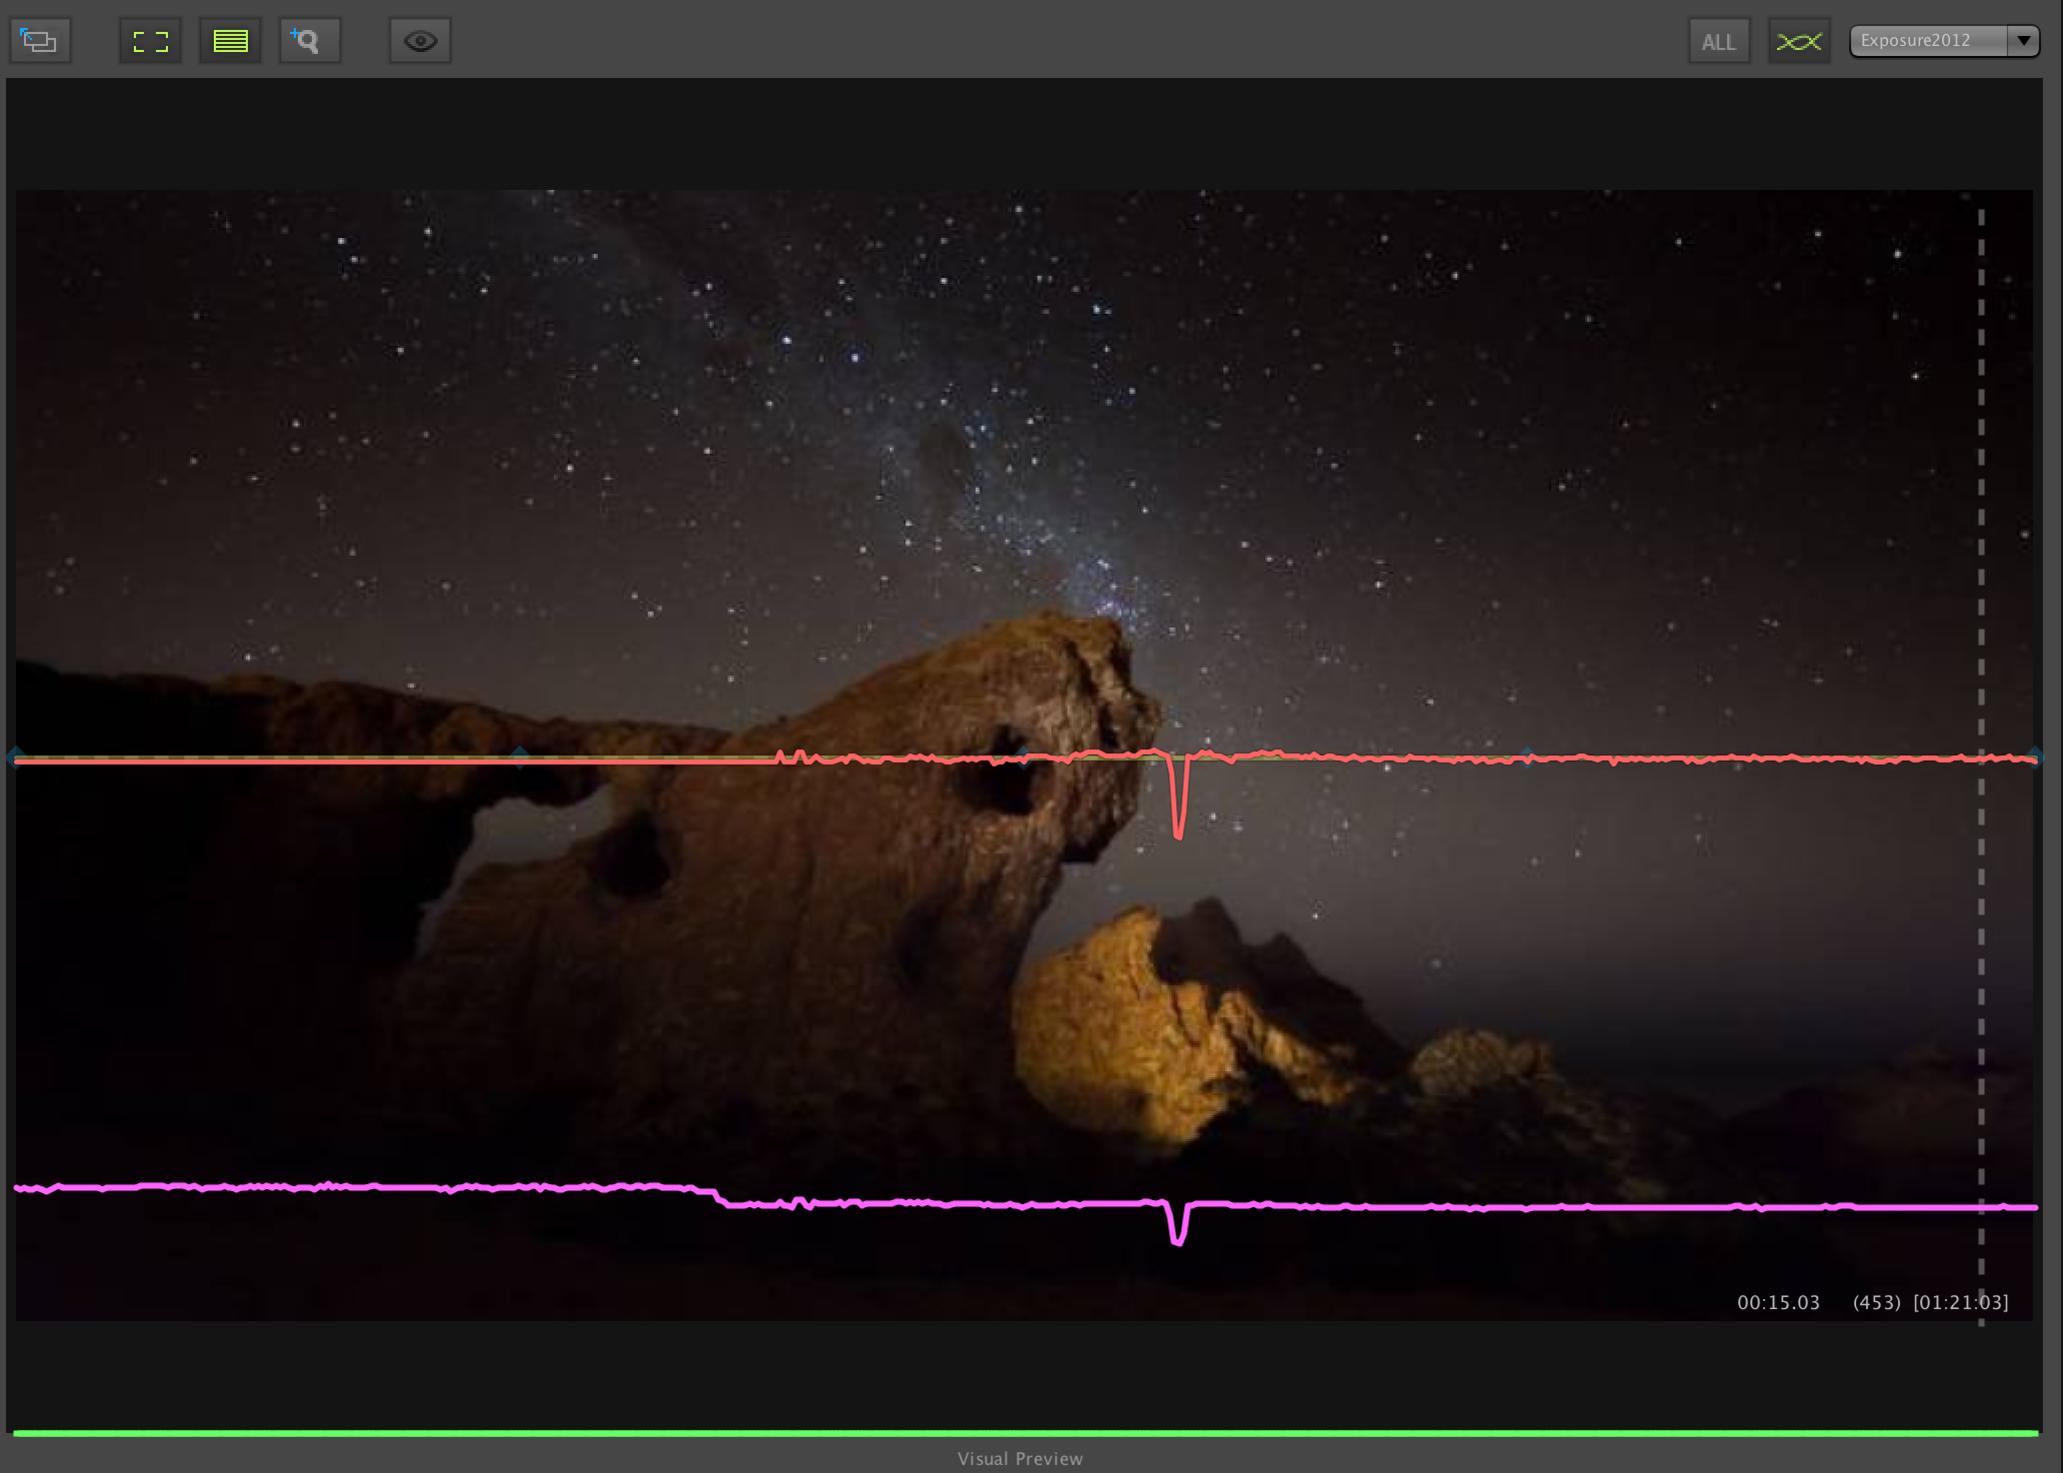Click the green preview progress bar
Screen dimensions: 2063x1473
tap(1025, 1433)
